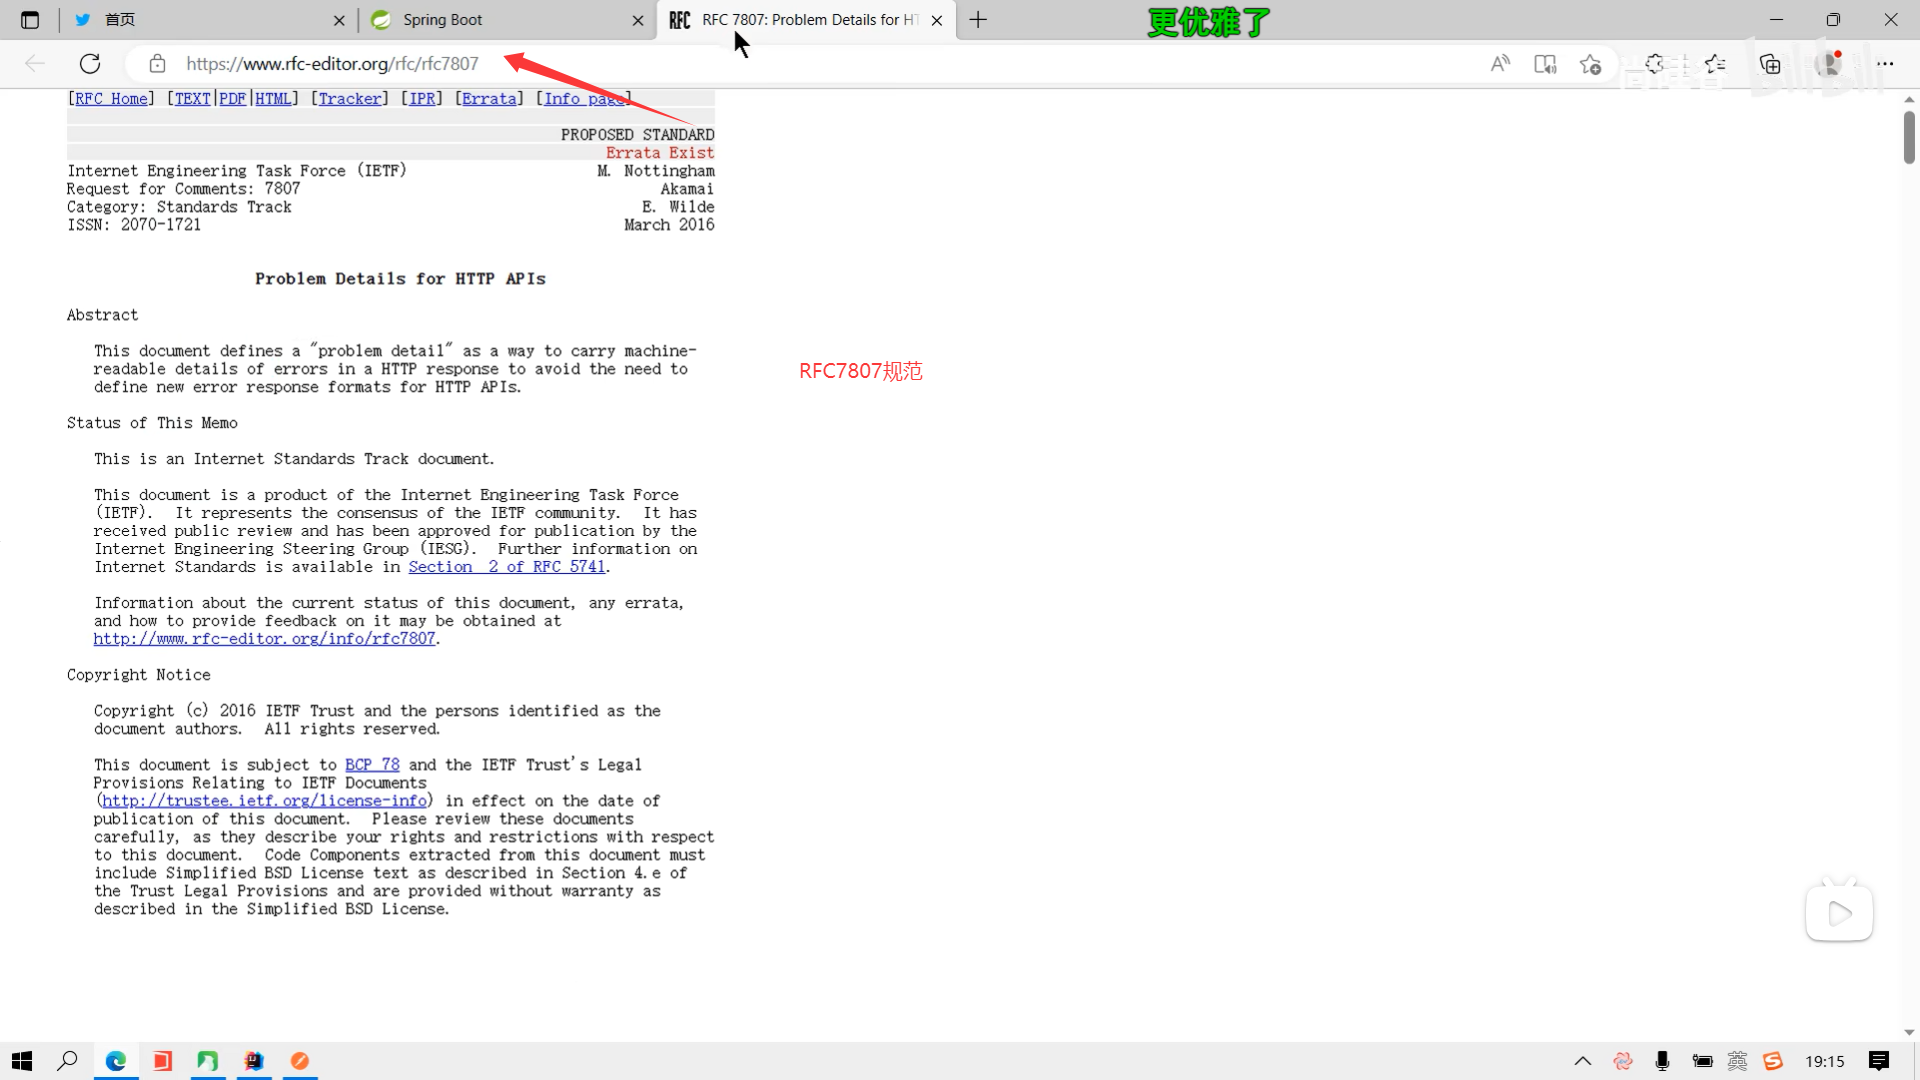Open the Errata link
Viewport: 1920px width, 1080px height.
pos(489,99)
